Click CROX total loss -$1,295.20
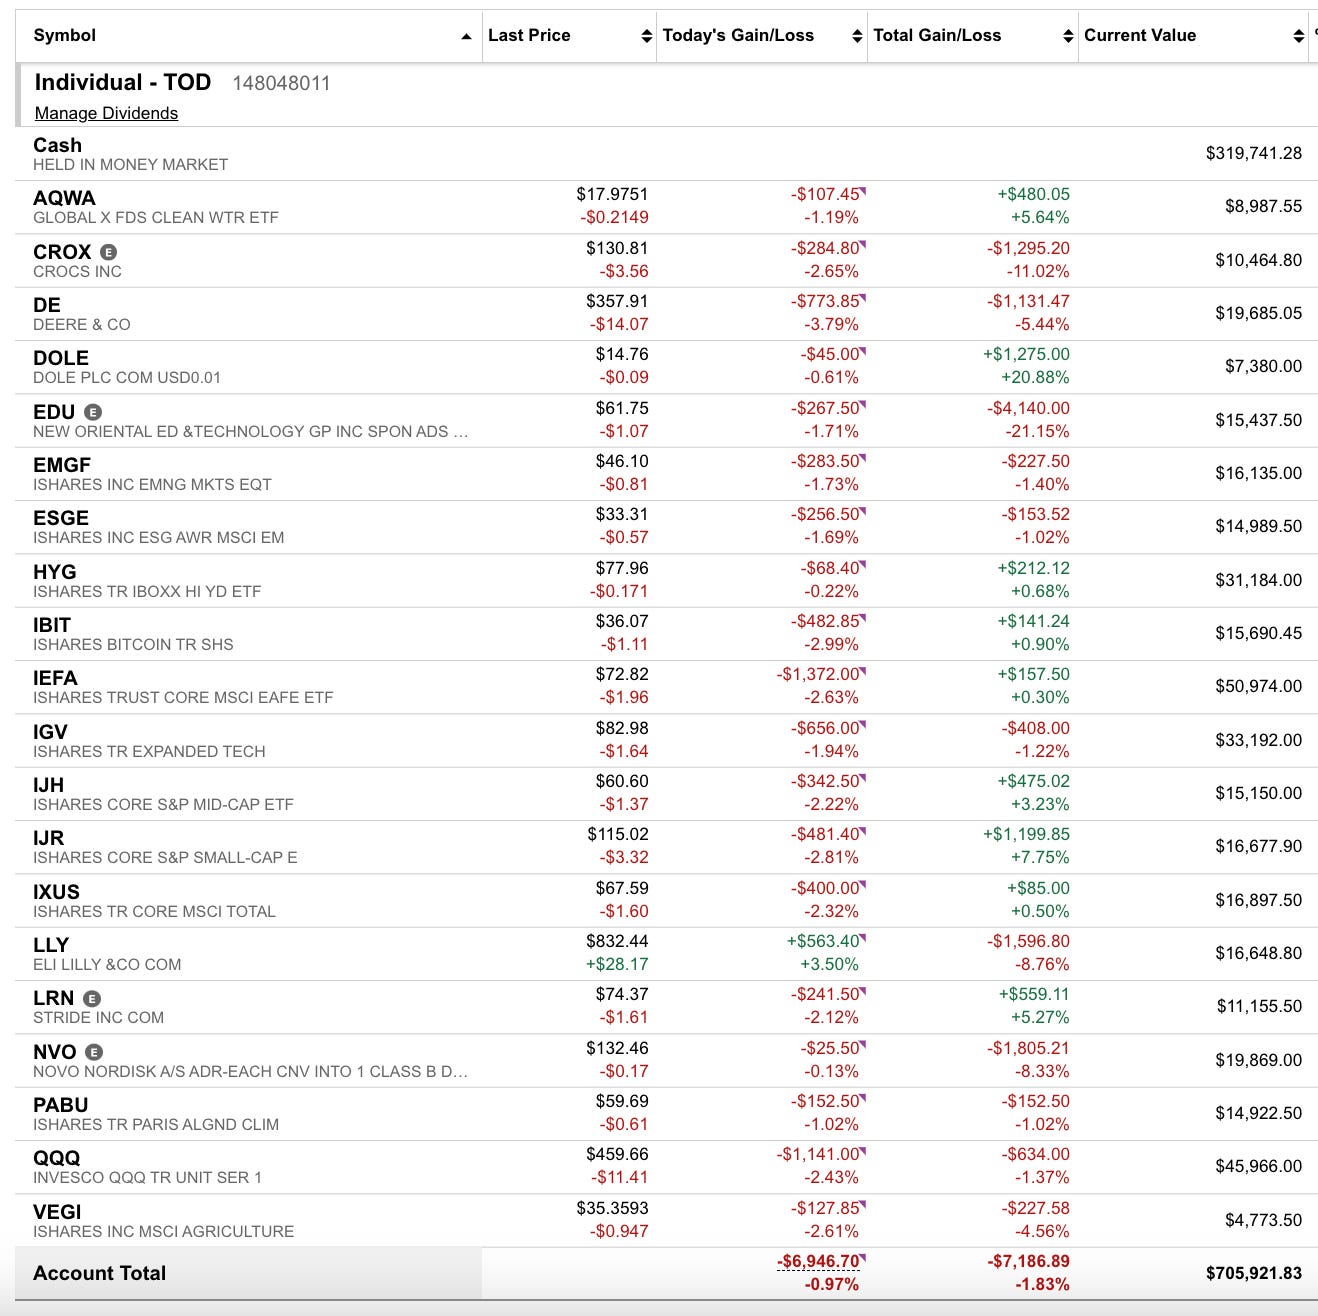The width and height of the screenshot is (1318, 1316). click(1028, 248)
